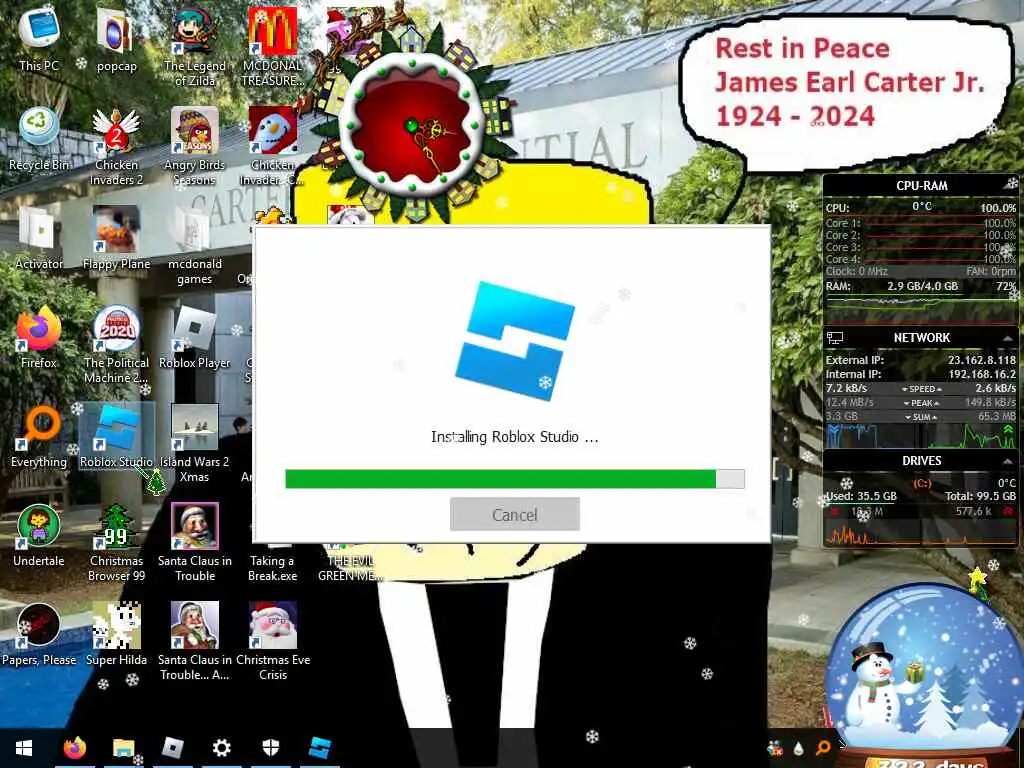
Task: Select The Legend of Zilda shortcut
Action: [195, 46]
